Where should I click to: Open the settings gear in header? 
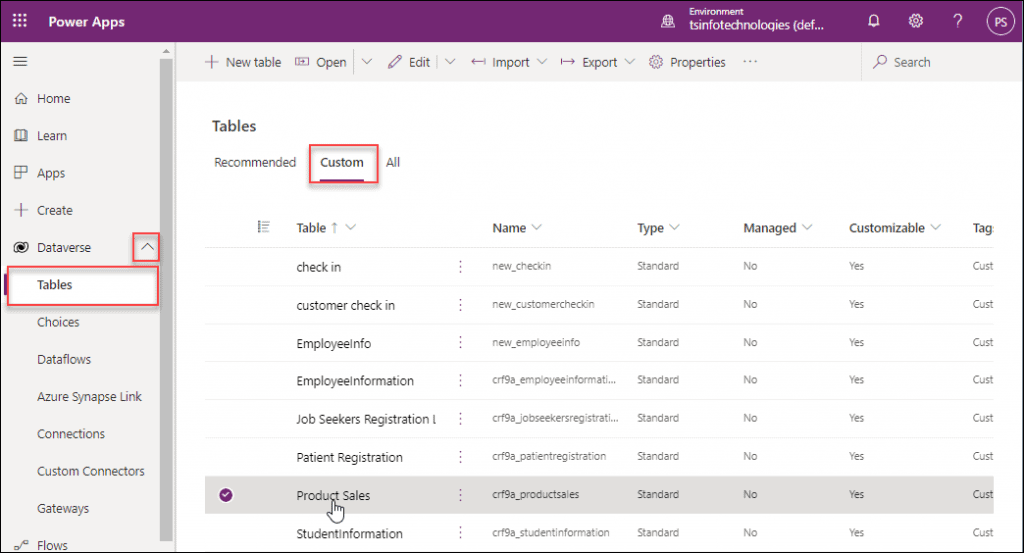[916, 21]
